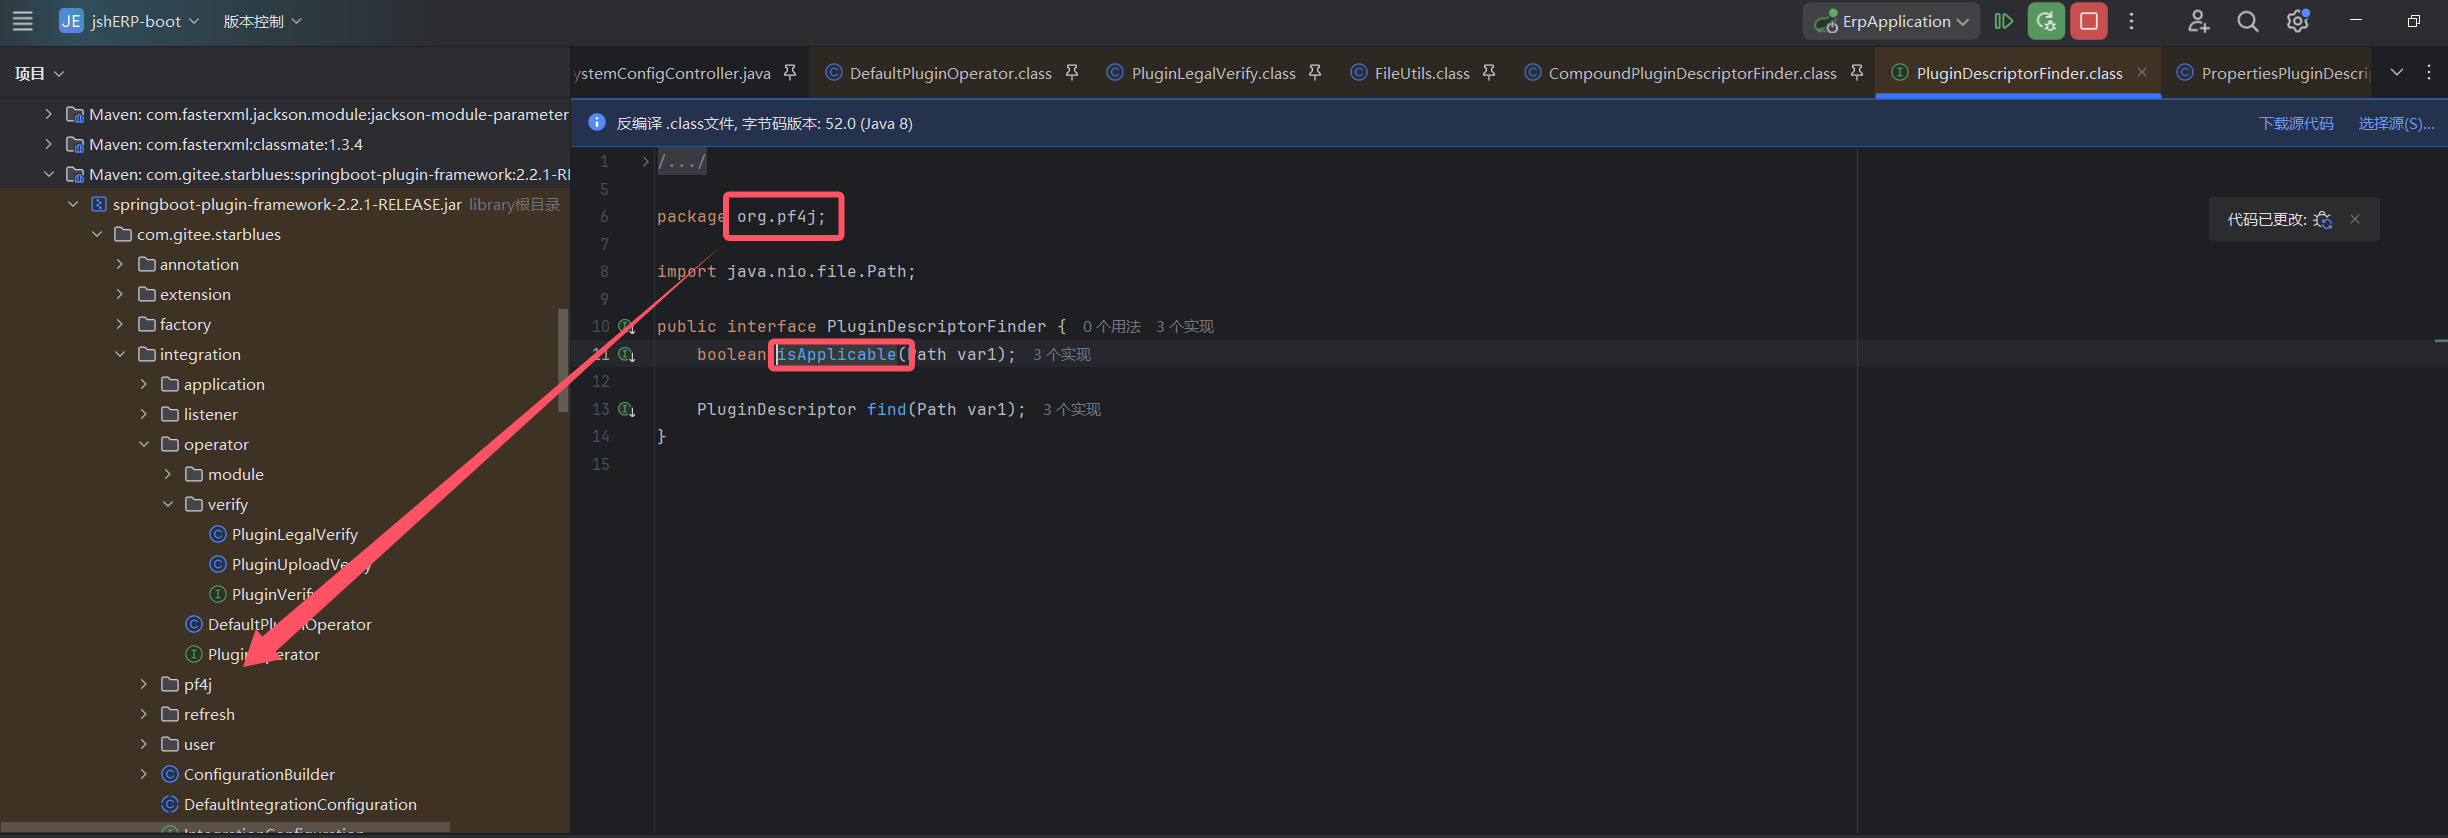Image resolution: width=2448 pixels, height=838 pixels.
Task: Toggle pin on the CompoundPluginDescriptorFinder.class tab
Action: (1857, 72)
